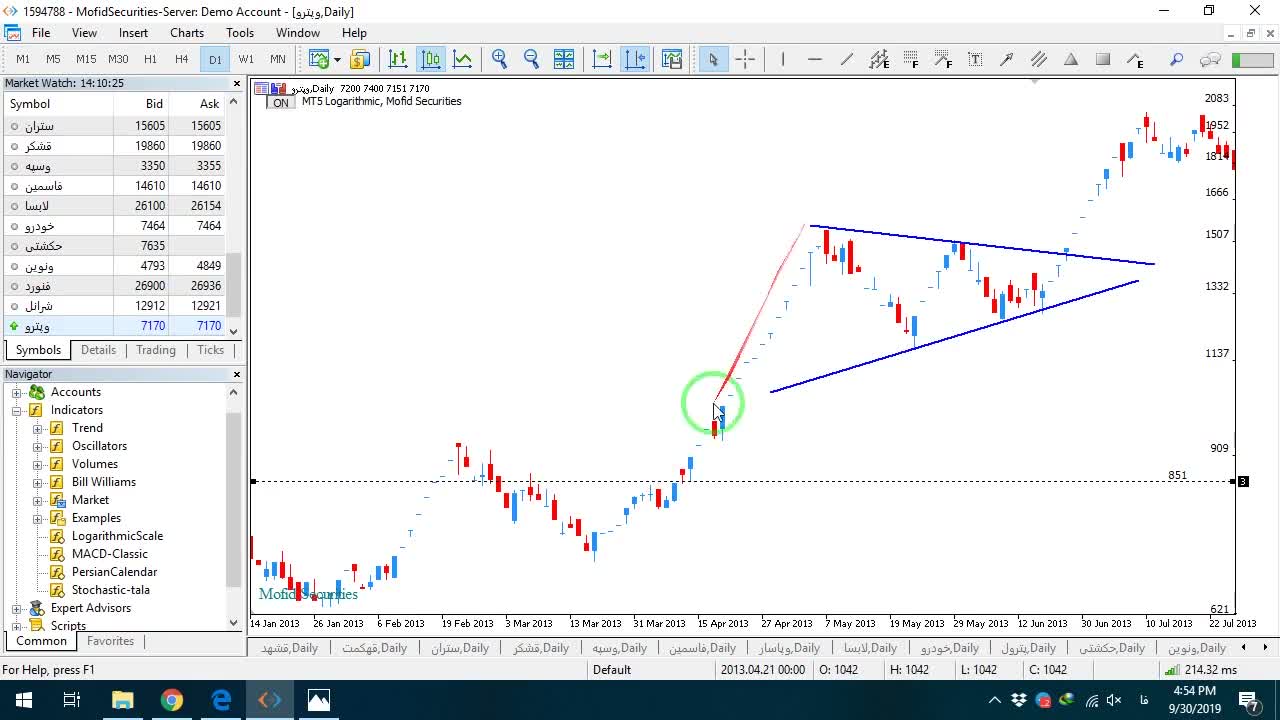The height and width of the screenshot is (720, 1280).
Task: Switch chart to candlesticks view
Action: click(431, 59)
